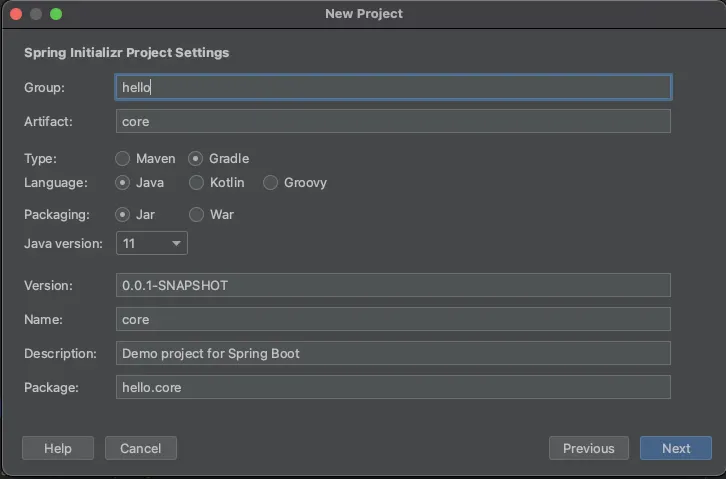Proceed with the Next button

pyautogui.click(x=676, y=448)
